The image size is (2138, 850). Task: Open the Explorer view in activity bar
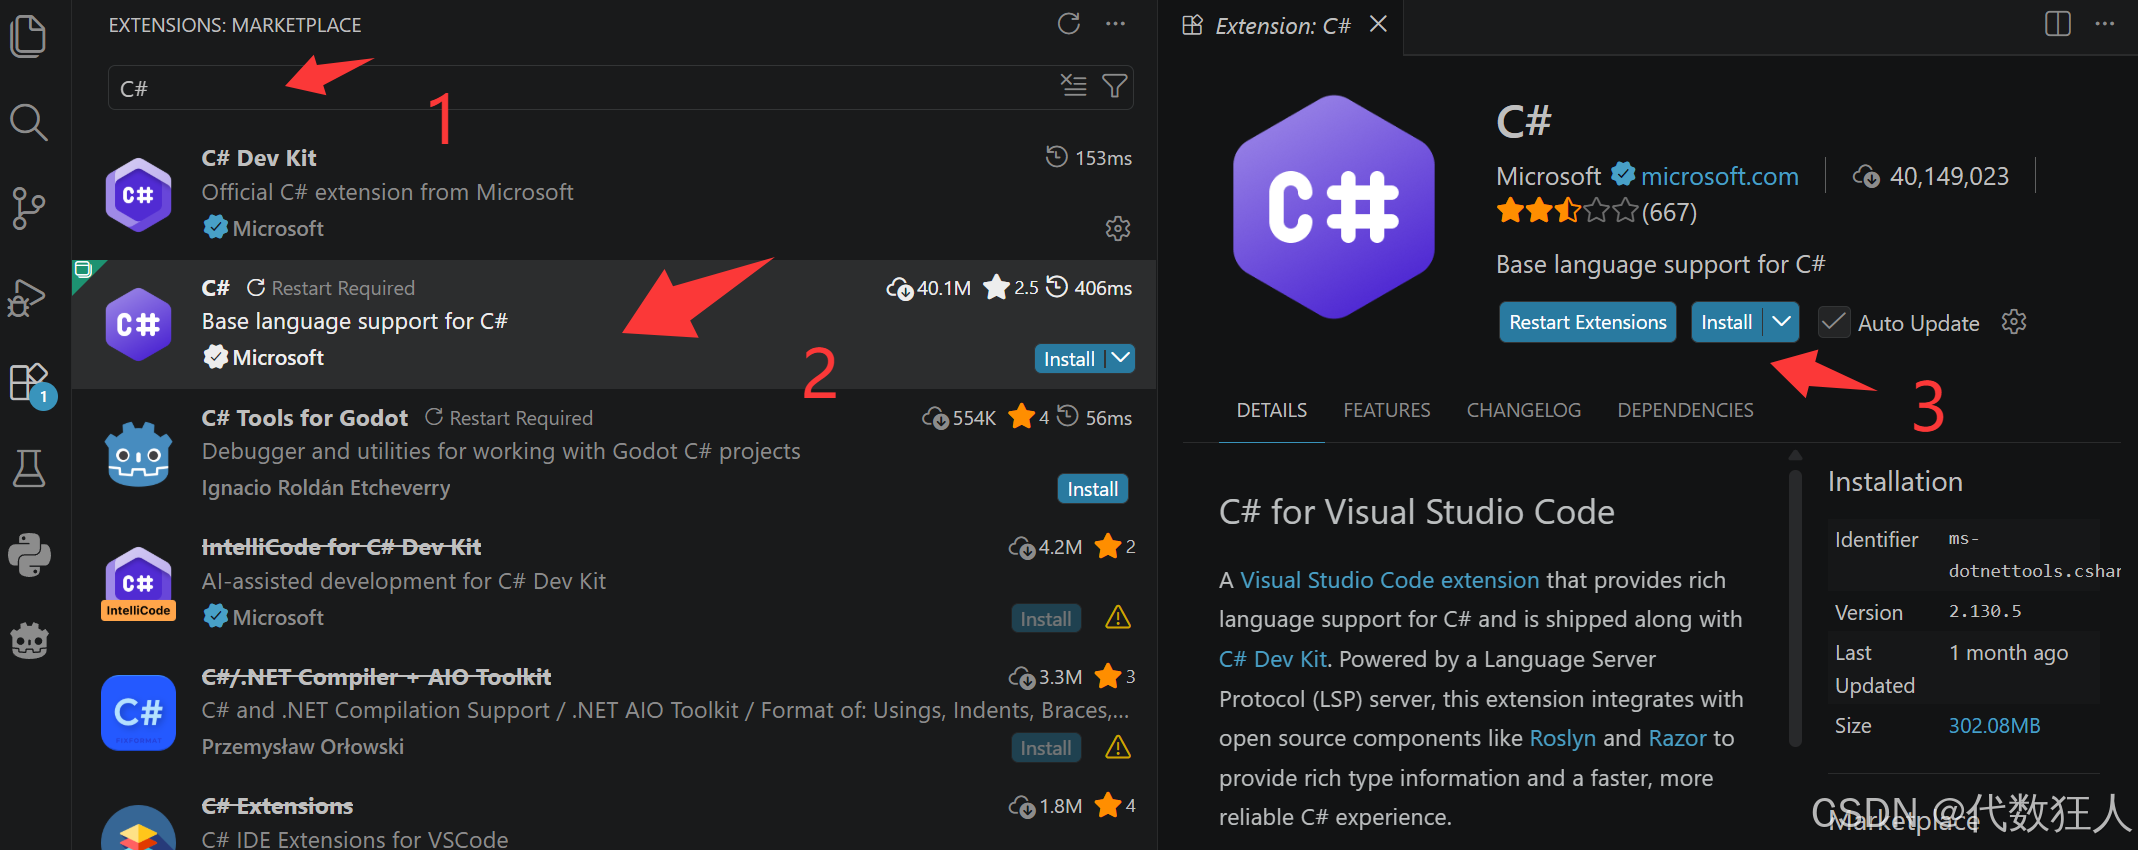(x=28, y=36)
